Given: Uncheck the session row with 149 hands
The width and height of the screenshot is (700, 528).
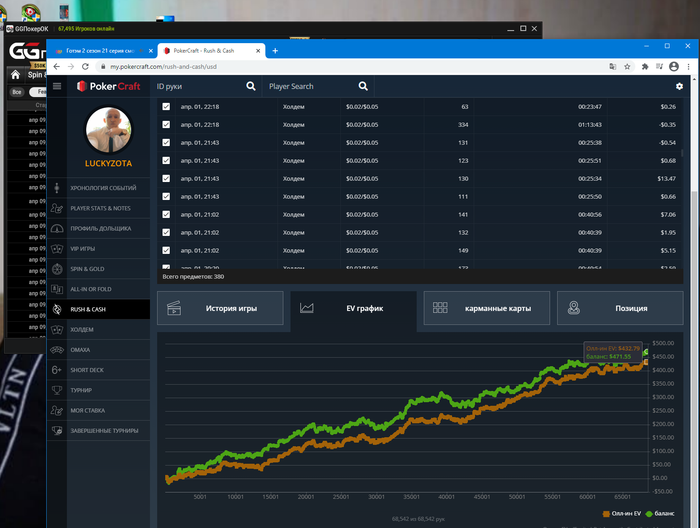Looking at the screenshot, I should (166, 250).
